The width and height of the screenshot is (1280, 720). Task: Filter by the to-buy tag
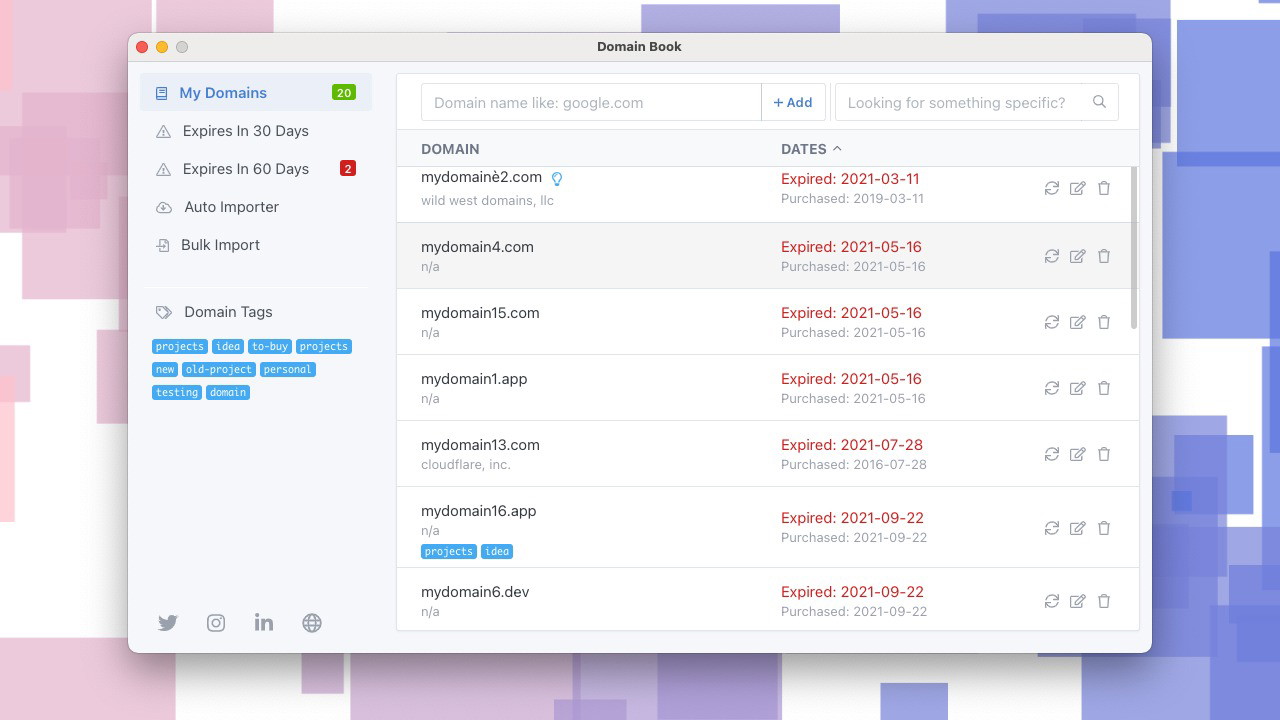(270, 347)
